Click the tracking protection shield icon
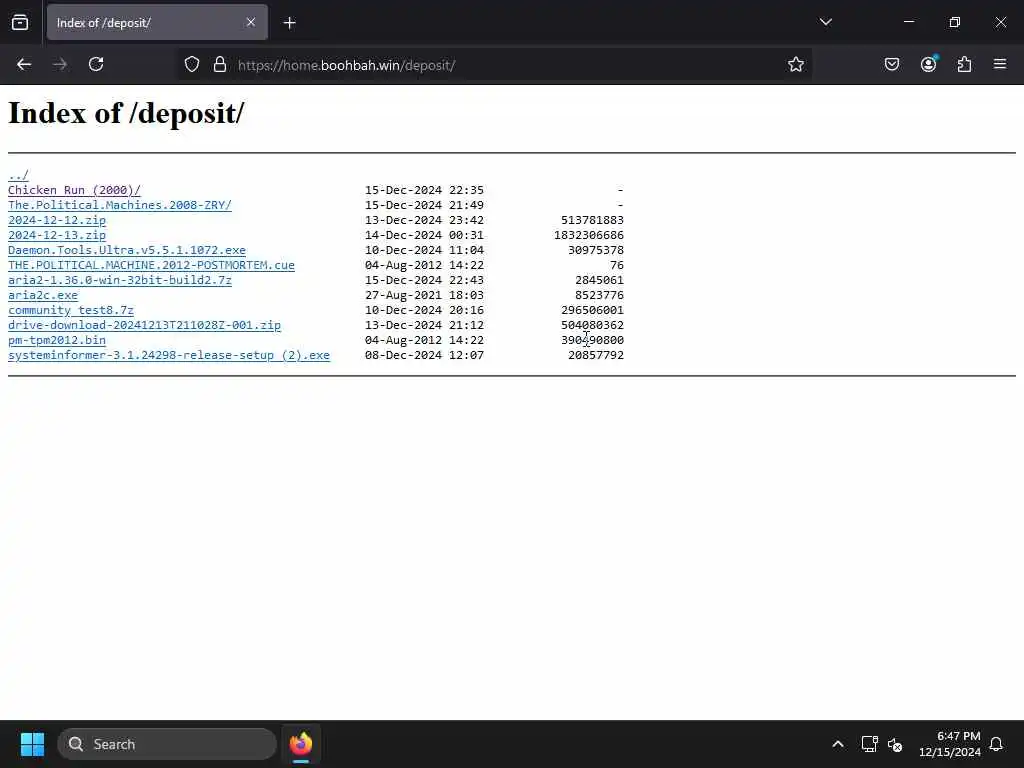This screenshot has height=768, width=1024. coord(192,65)
